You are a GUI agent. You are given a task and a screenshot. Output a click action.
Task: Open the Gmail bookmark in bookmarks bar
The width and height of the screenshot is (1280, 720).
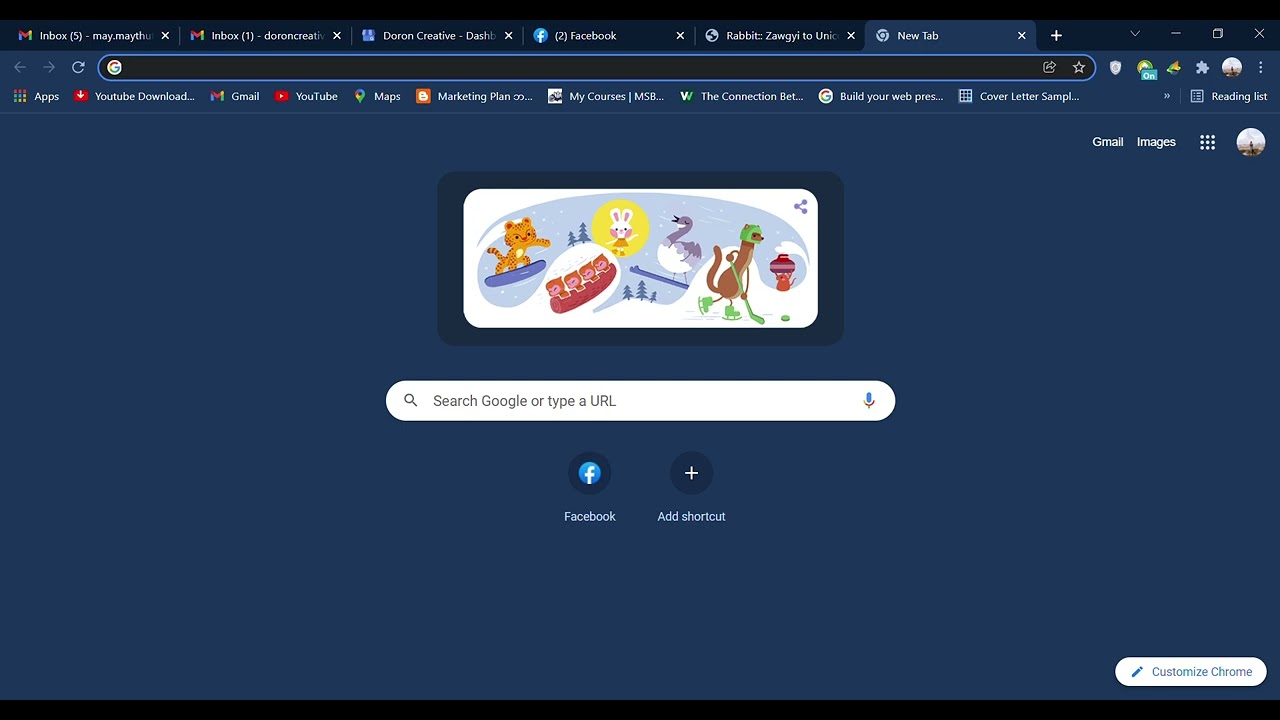click(235, 96)
